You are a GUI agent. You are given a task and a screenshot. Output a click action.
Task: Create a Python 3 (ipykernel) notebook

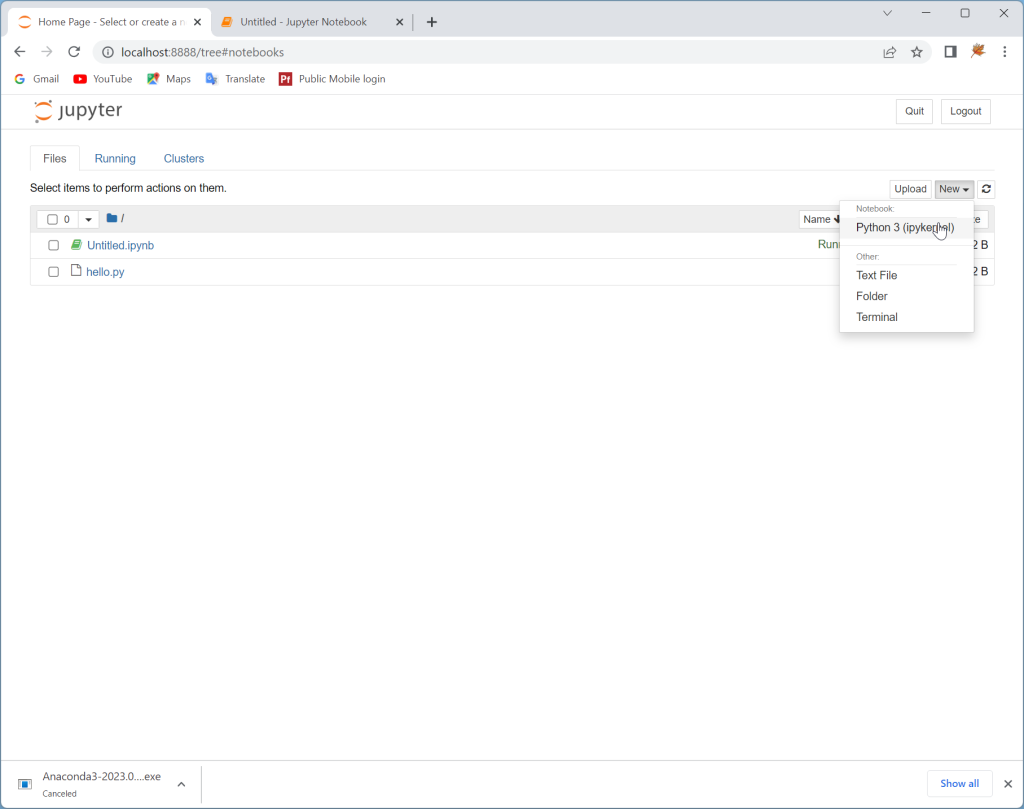(x=905, y=227)
